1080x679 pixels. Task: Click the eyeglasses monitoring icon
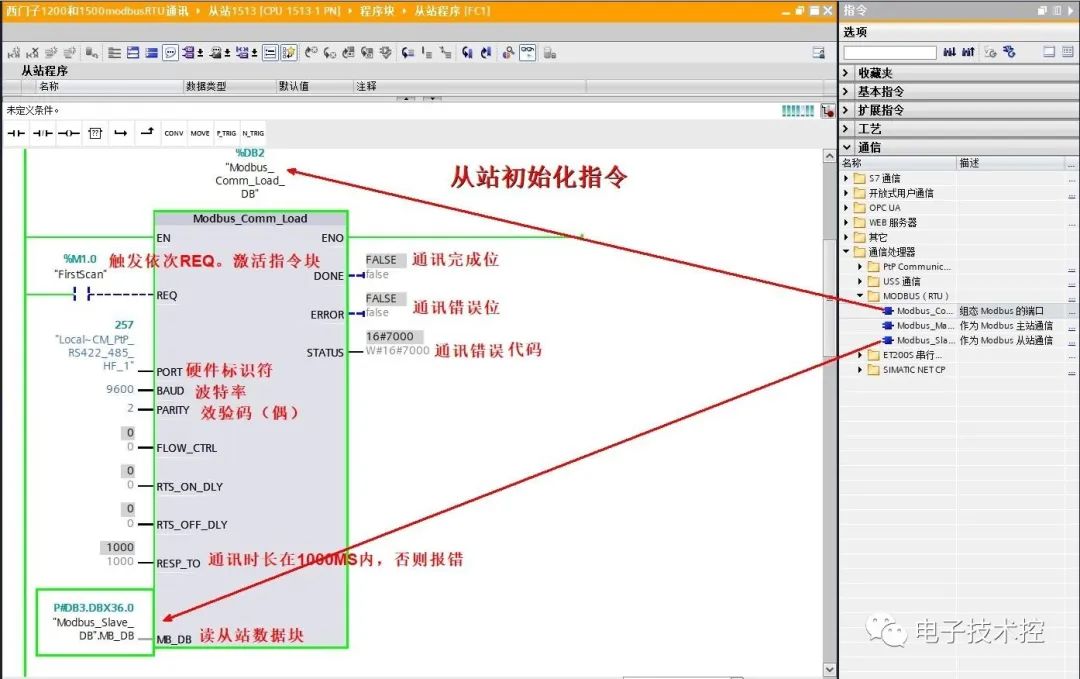click(x=528, y=53)
